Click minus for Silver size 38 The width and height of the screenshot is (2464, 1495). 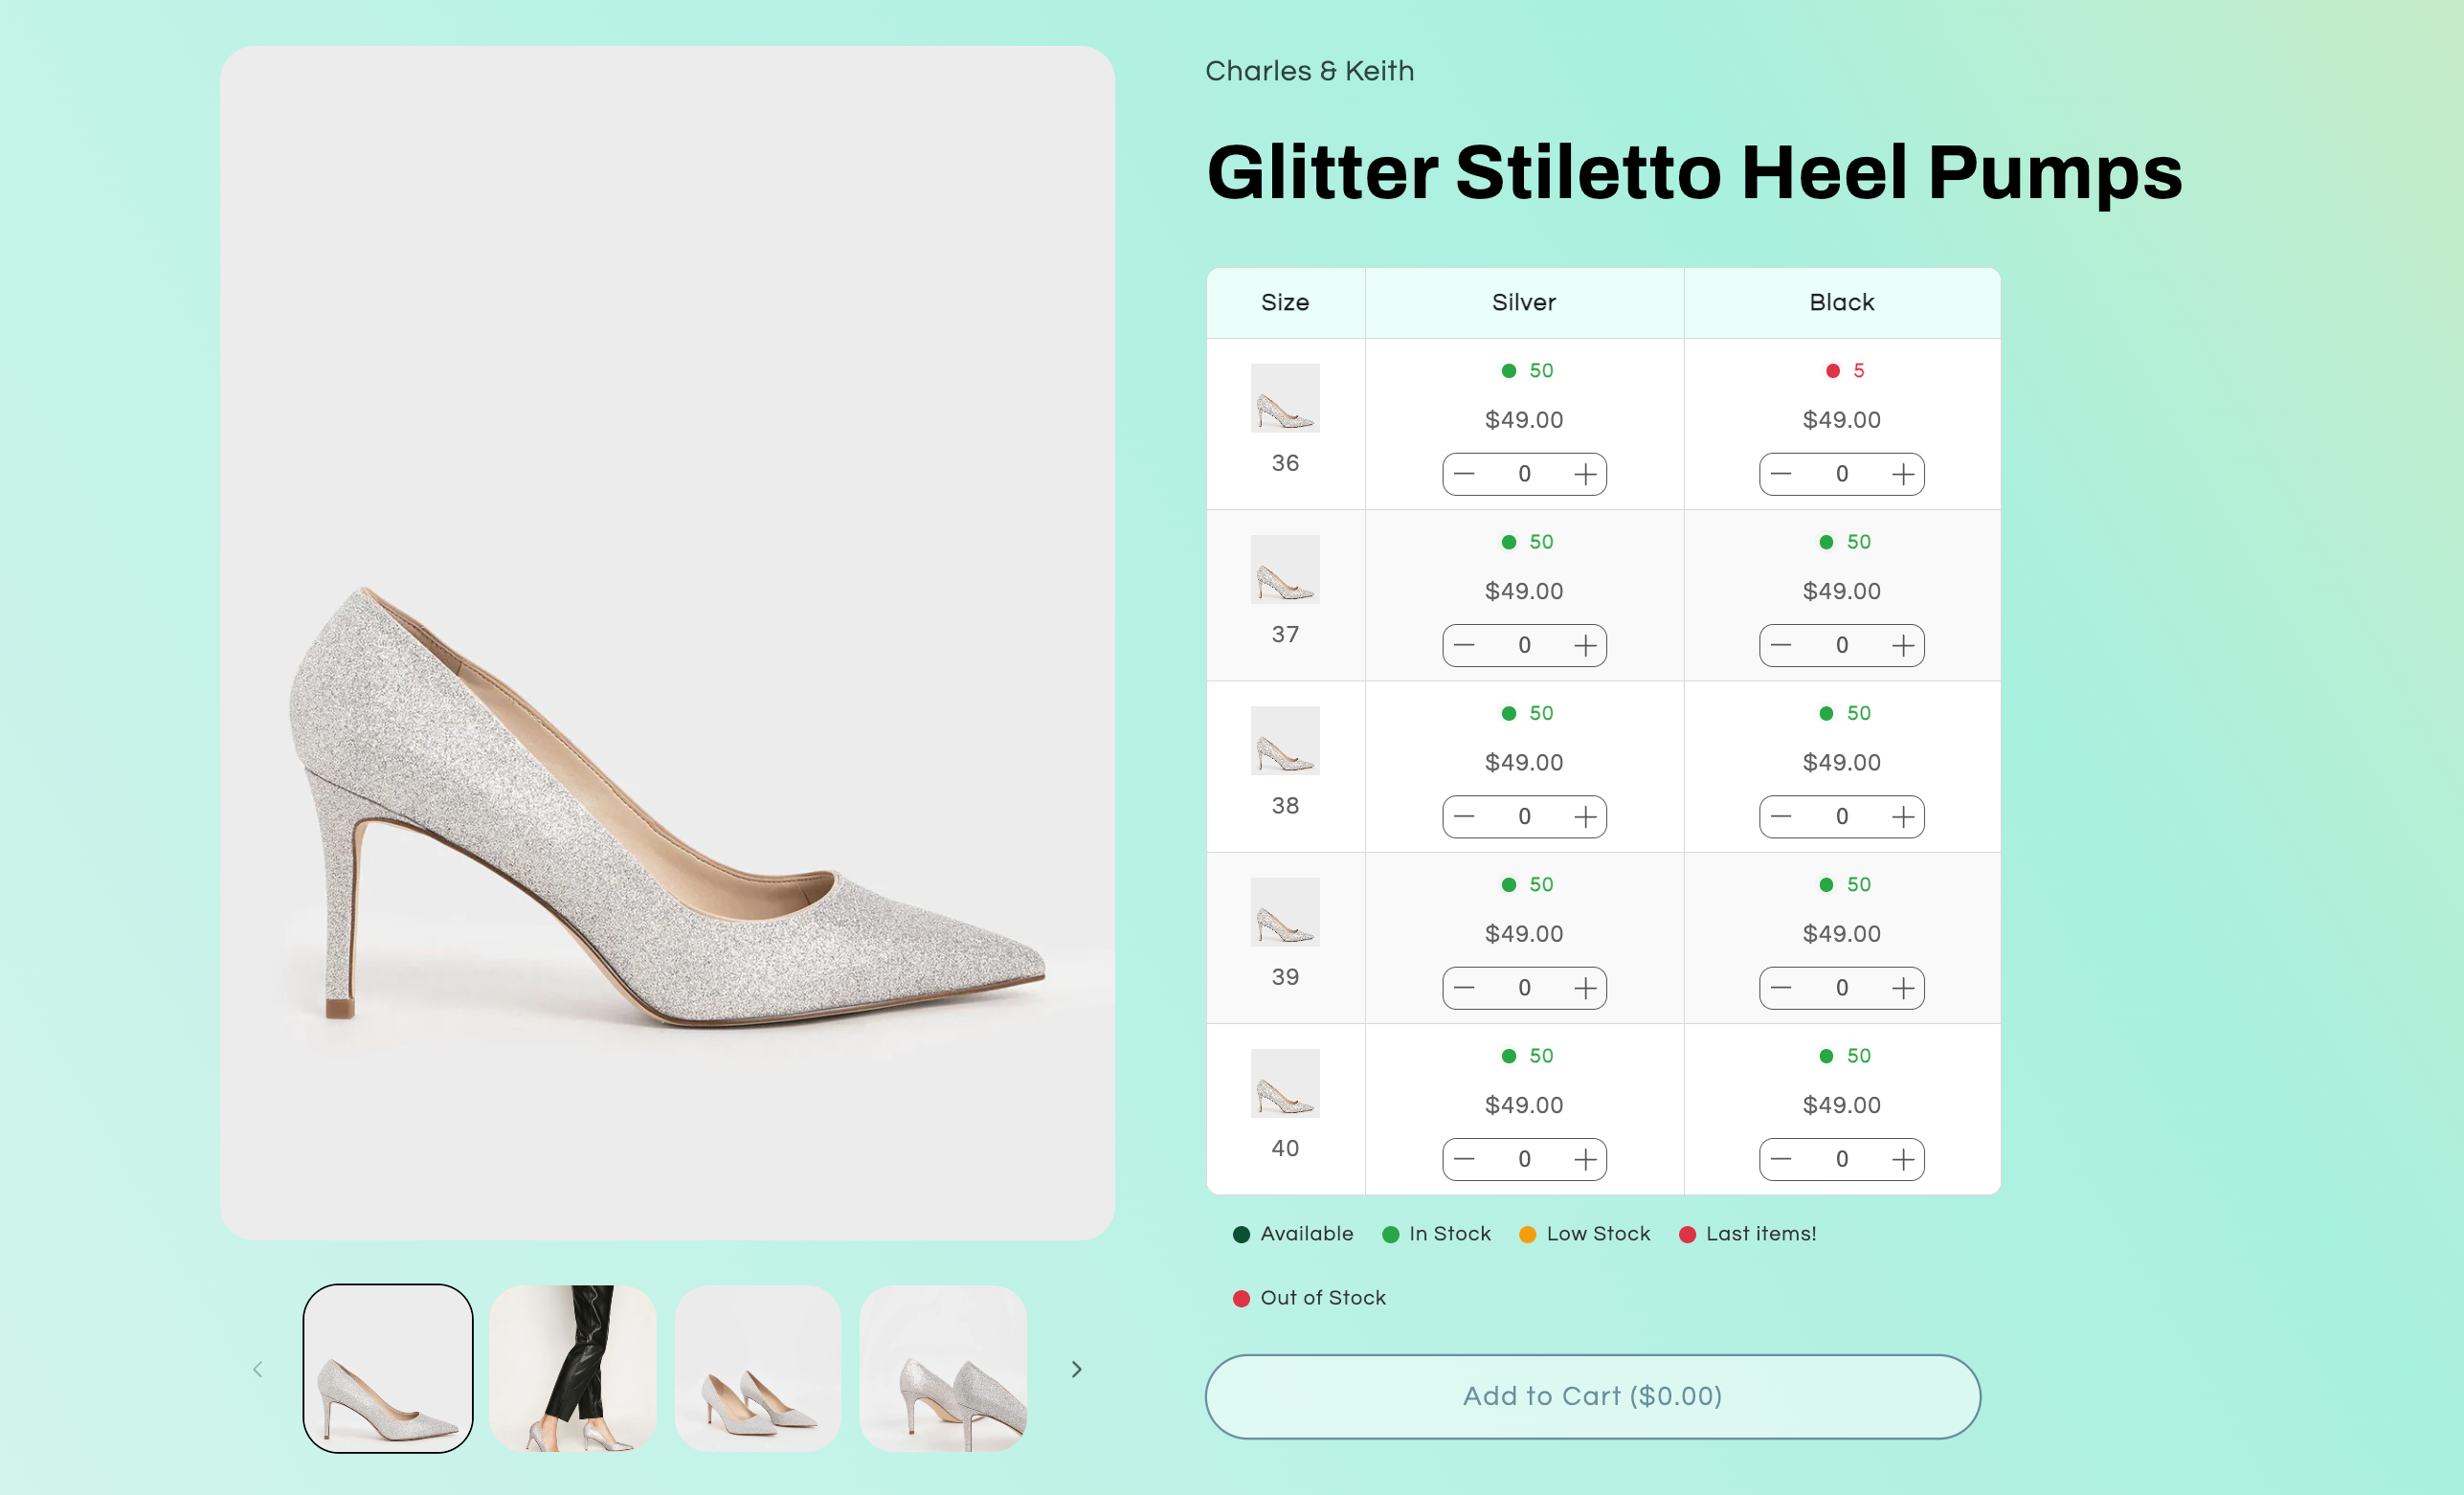point(1464,817)
